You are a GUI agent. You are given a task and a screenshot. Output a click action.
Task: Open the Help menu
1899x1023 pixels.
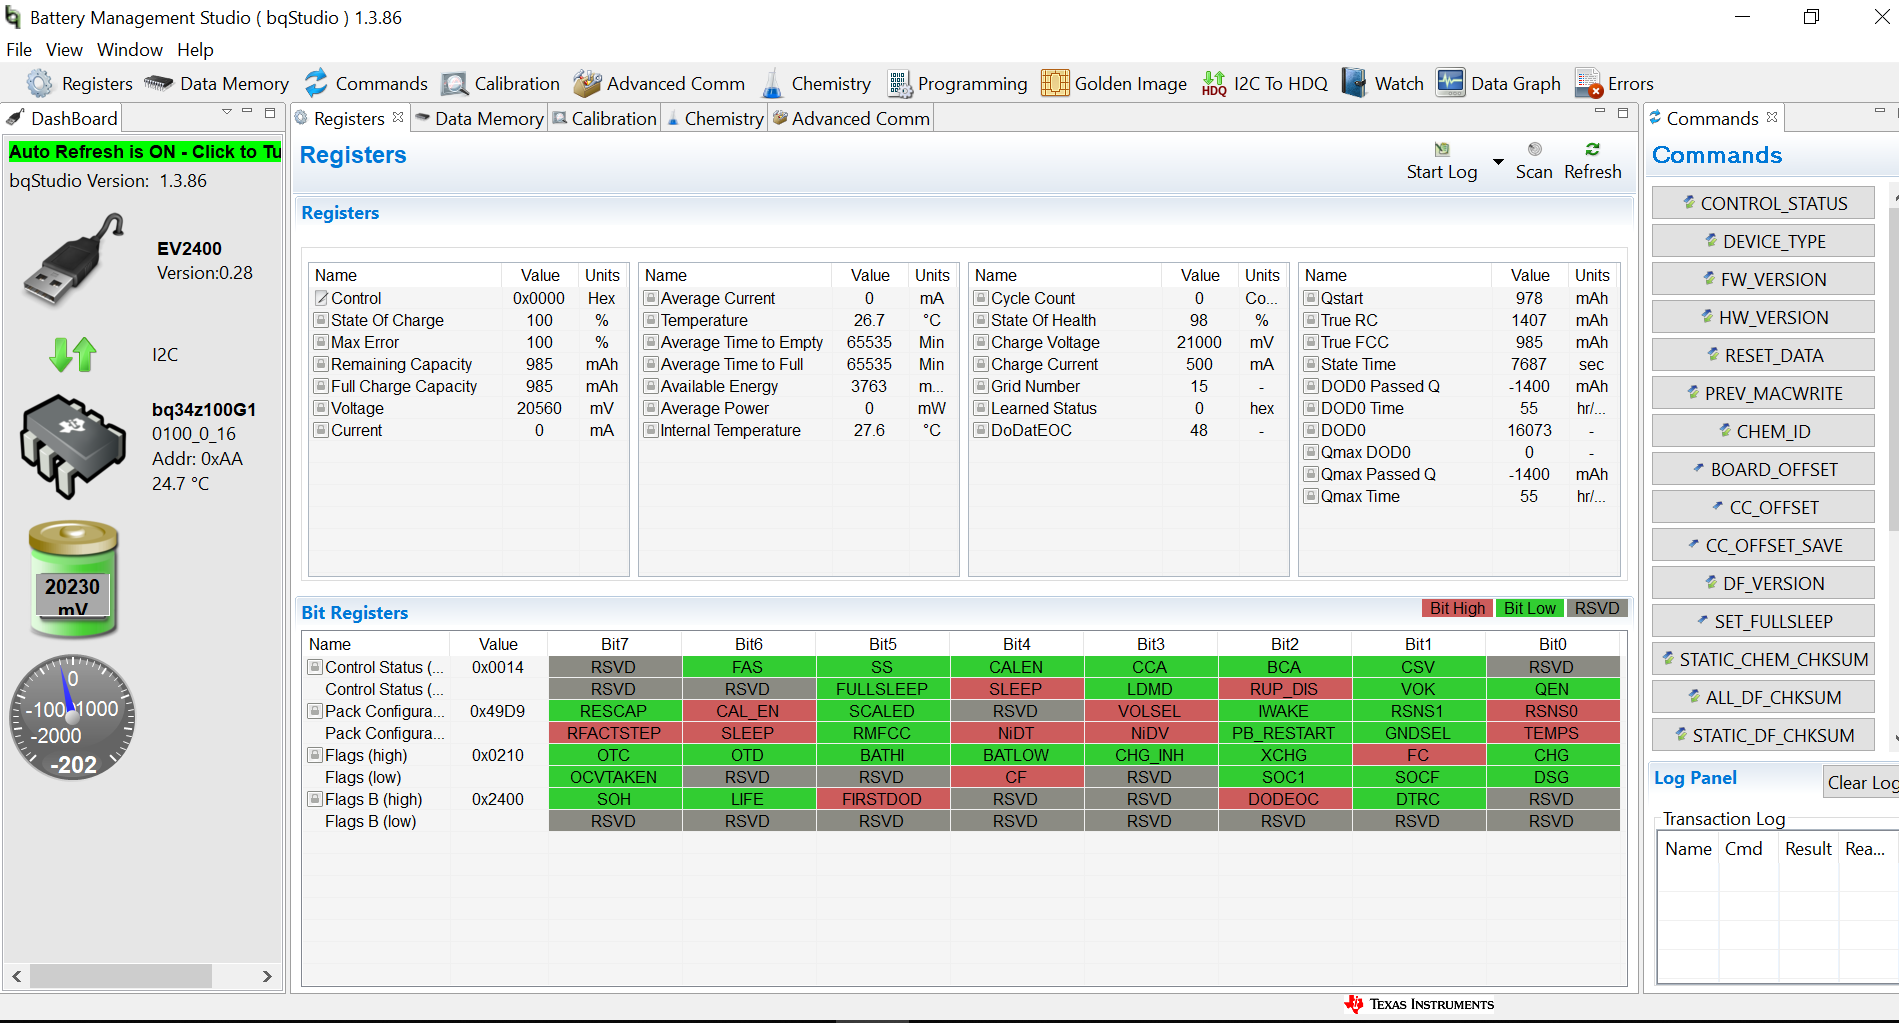[x=195, y=50]
